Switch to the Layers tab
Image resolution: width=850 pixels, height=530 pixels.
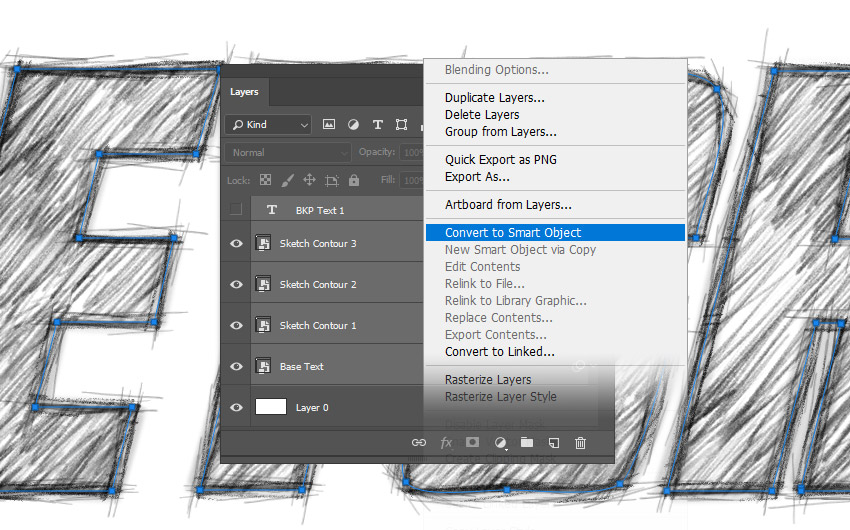(244, 92)
